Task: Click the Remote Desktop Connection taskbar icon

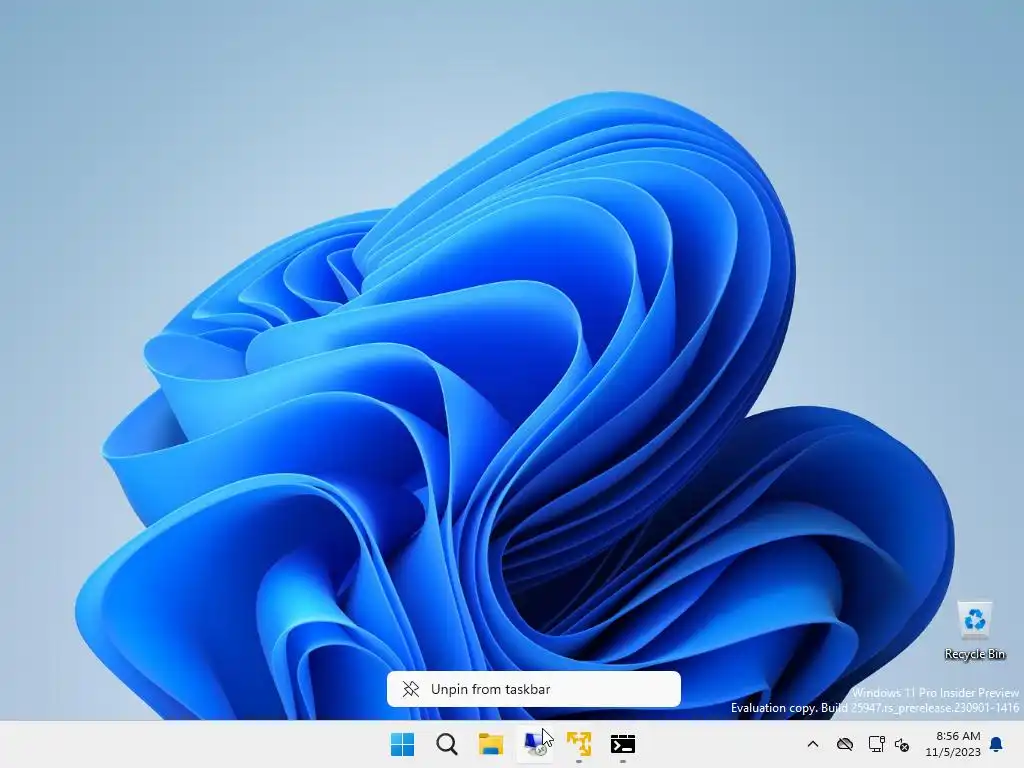Action: pos(535,744)
